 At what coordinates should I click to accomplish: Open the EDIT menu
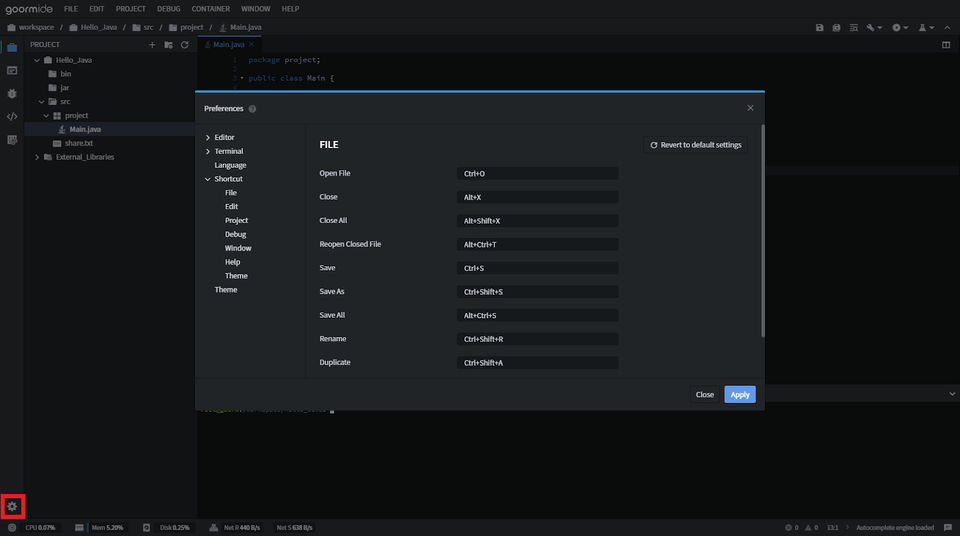click(x=97, y=9)
